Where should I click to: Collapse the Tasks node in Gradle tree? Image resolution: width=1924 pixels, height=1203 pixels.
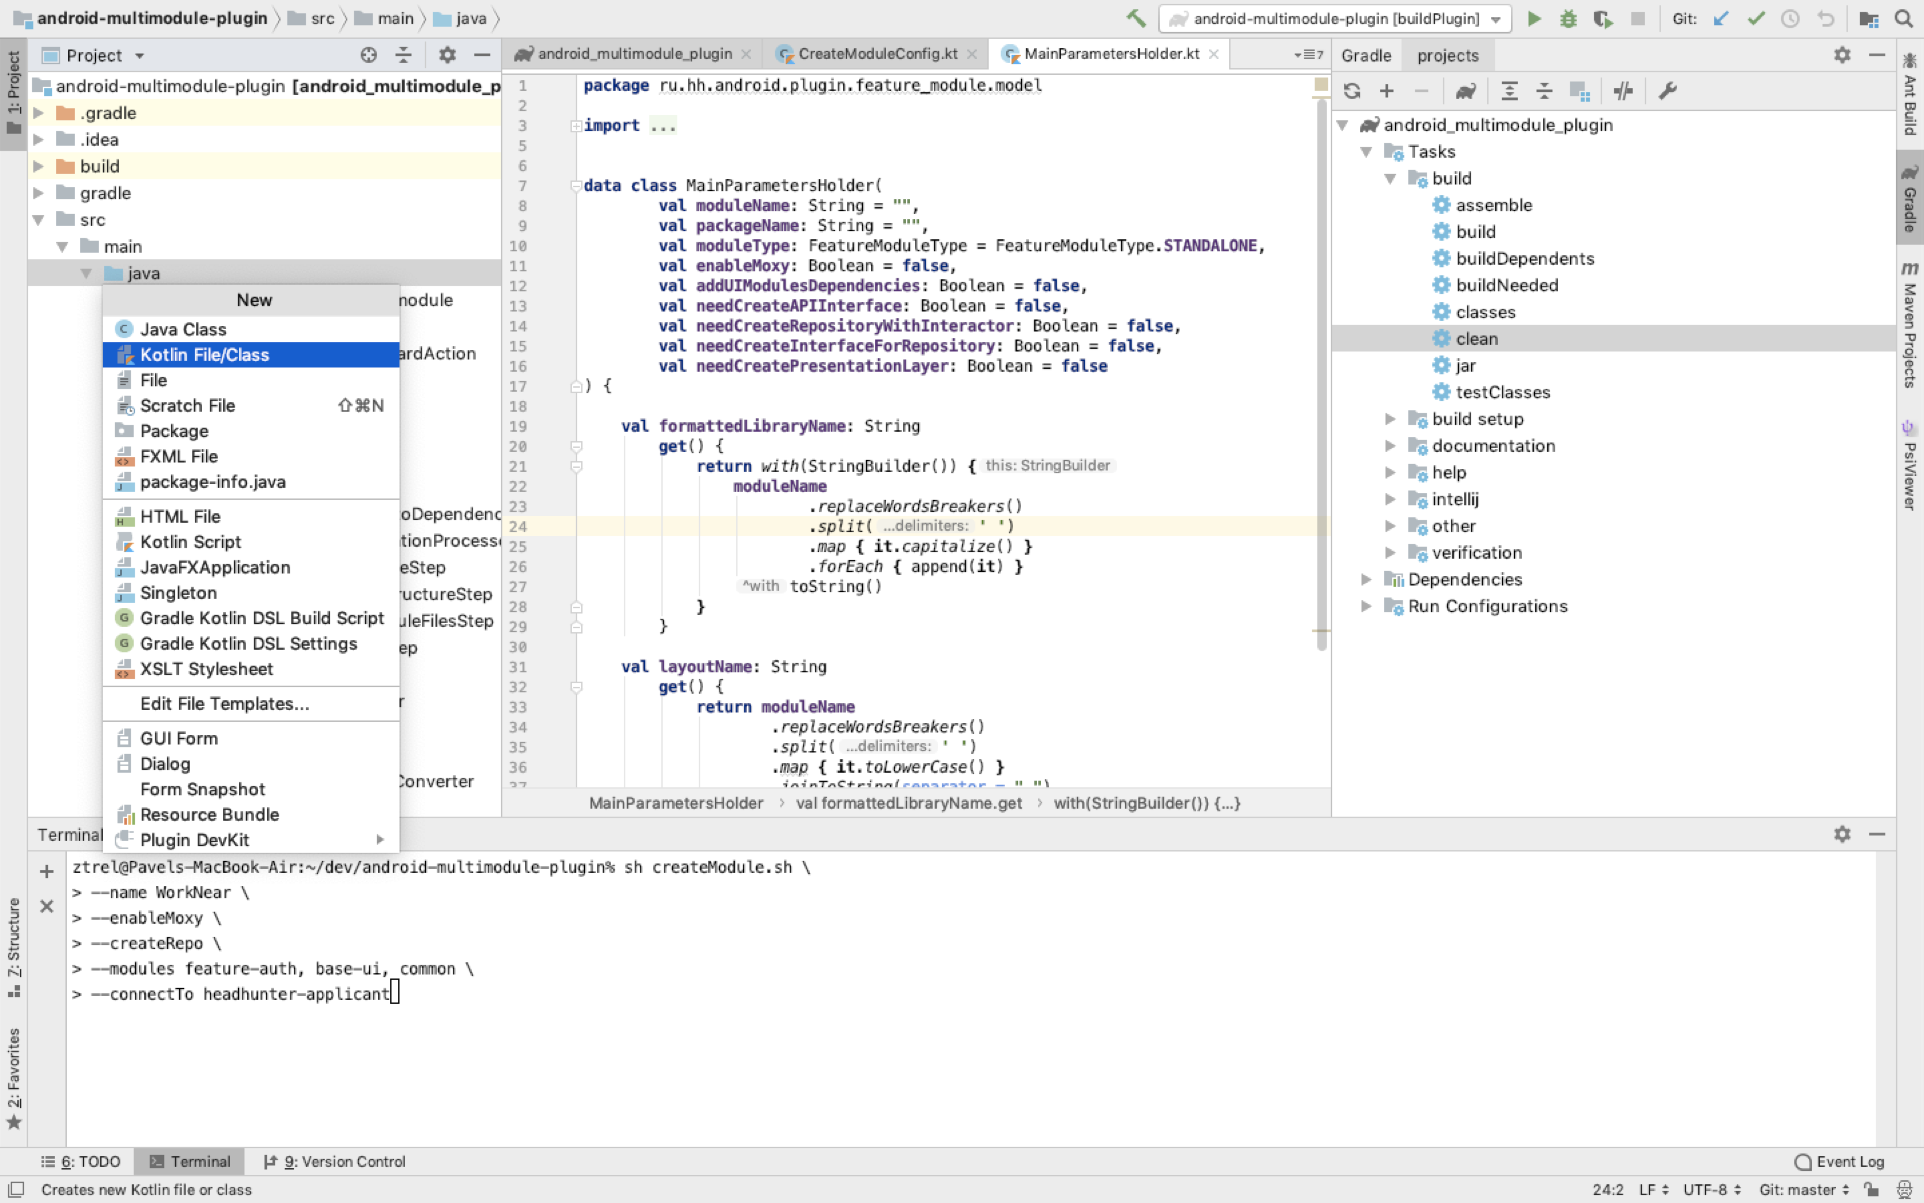[1366, 152]
